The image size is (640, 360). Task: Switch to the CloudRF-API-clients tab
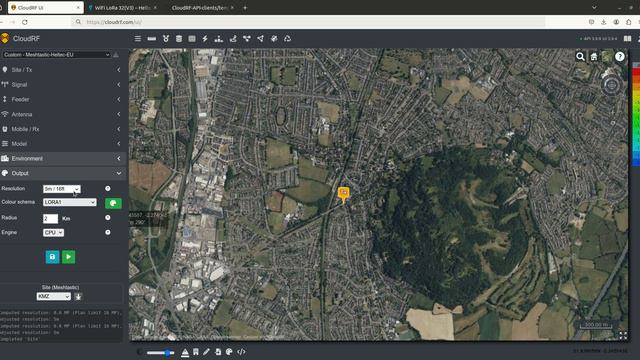point(200,8)
